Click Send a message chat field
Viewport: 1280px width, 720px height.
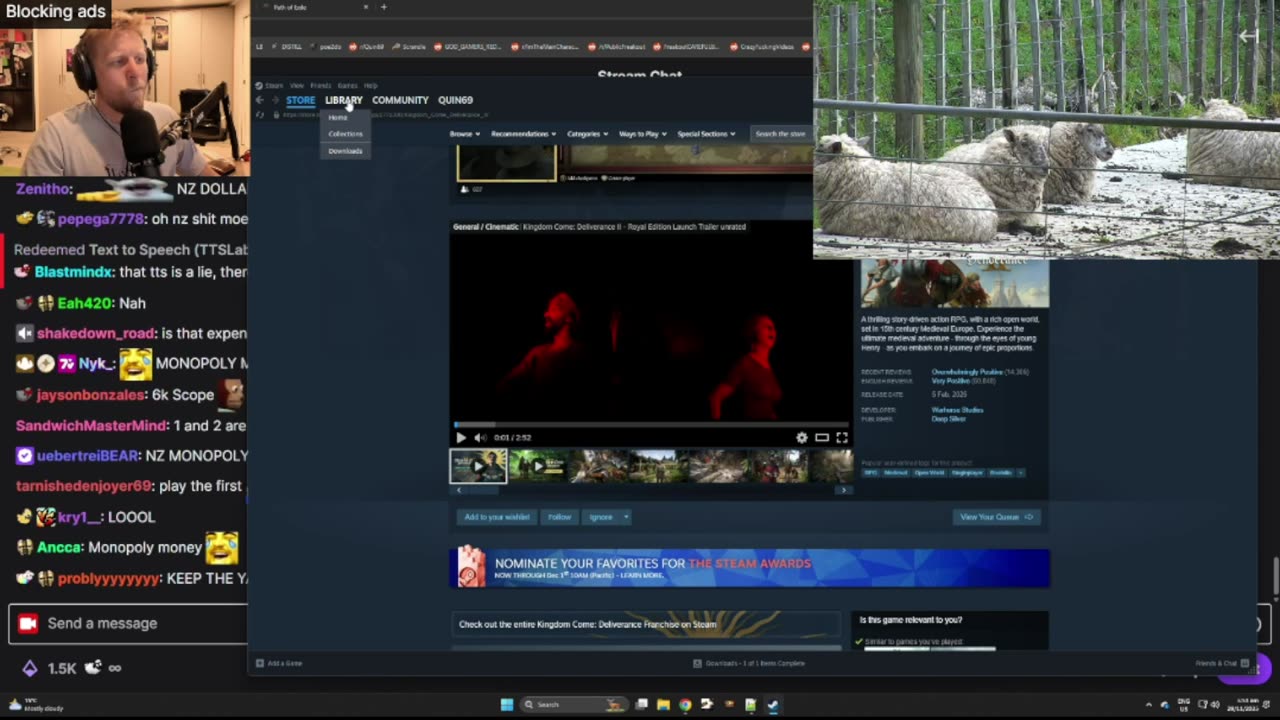tap(130, 623)
